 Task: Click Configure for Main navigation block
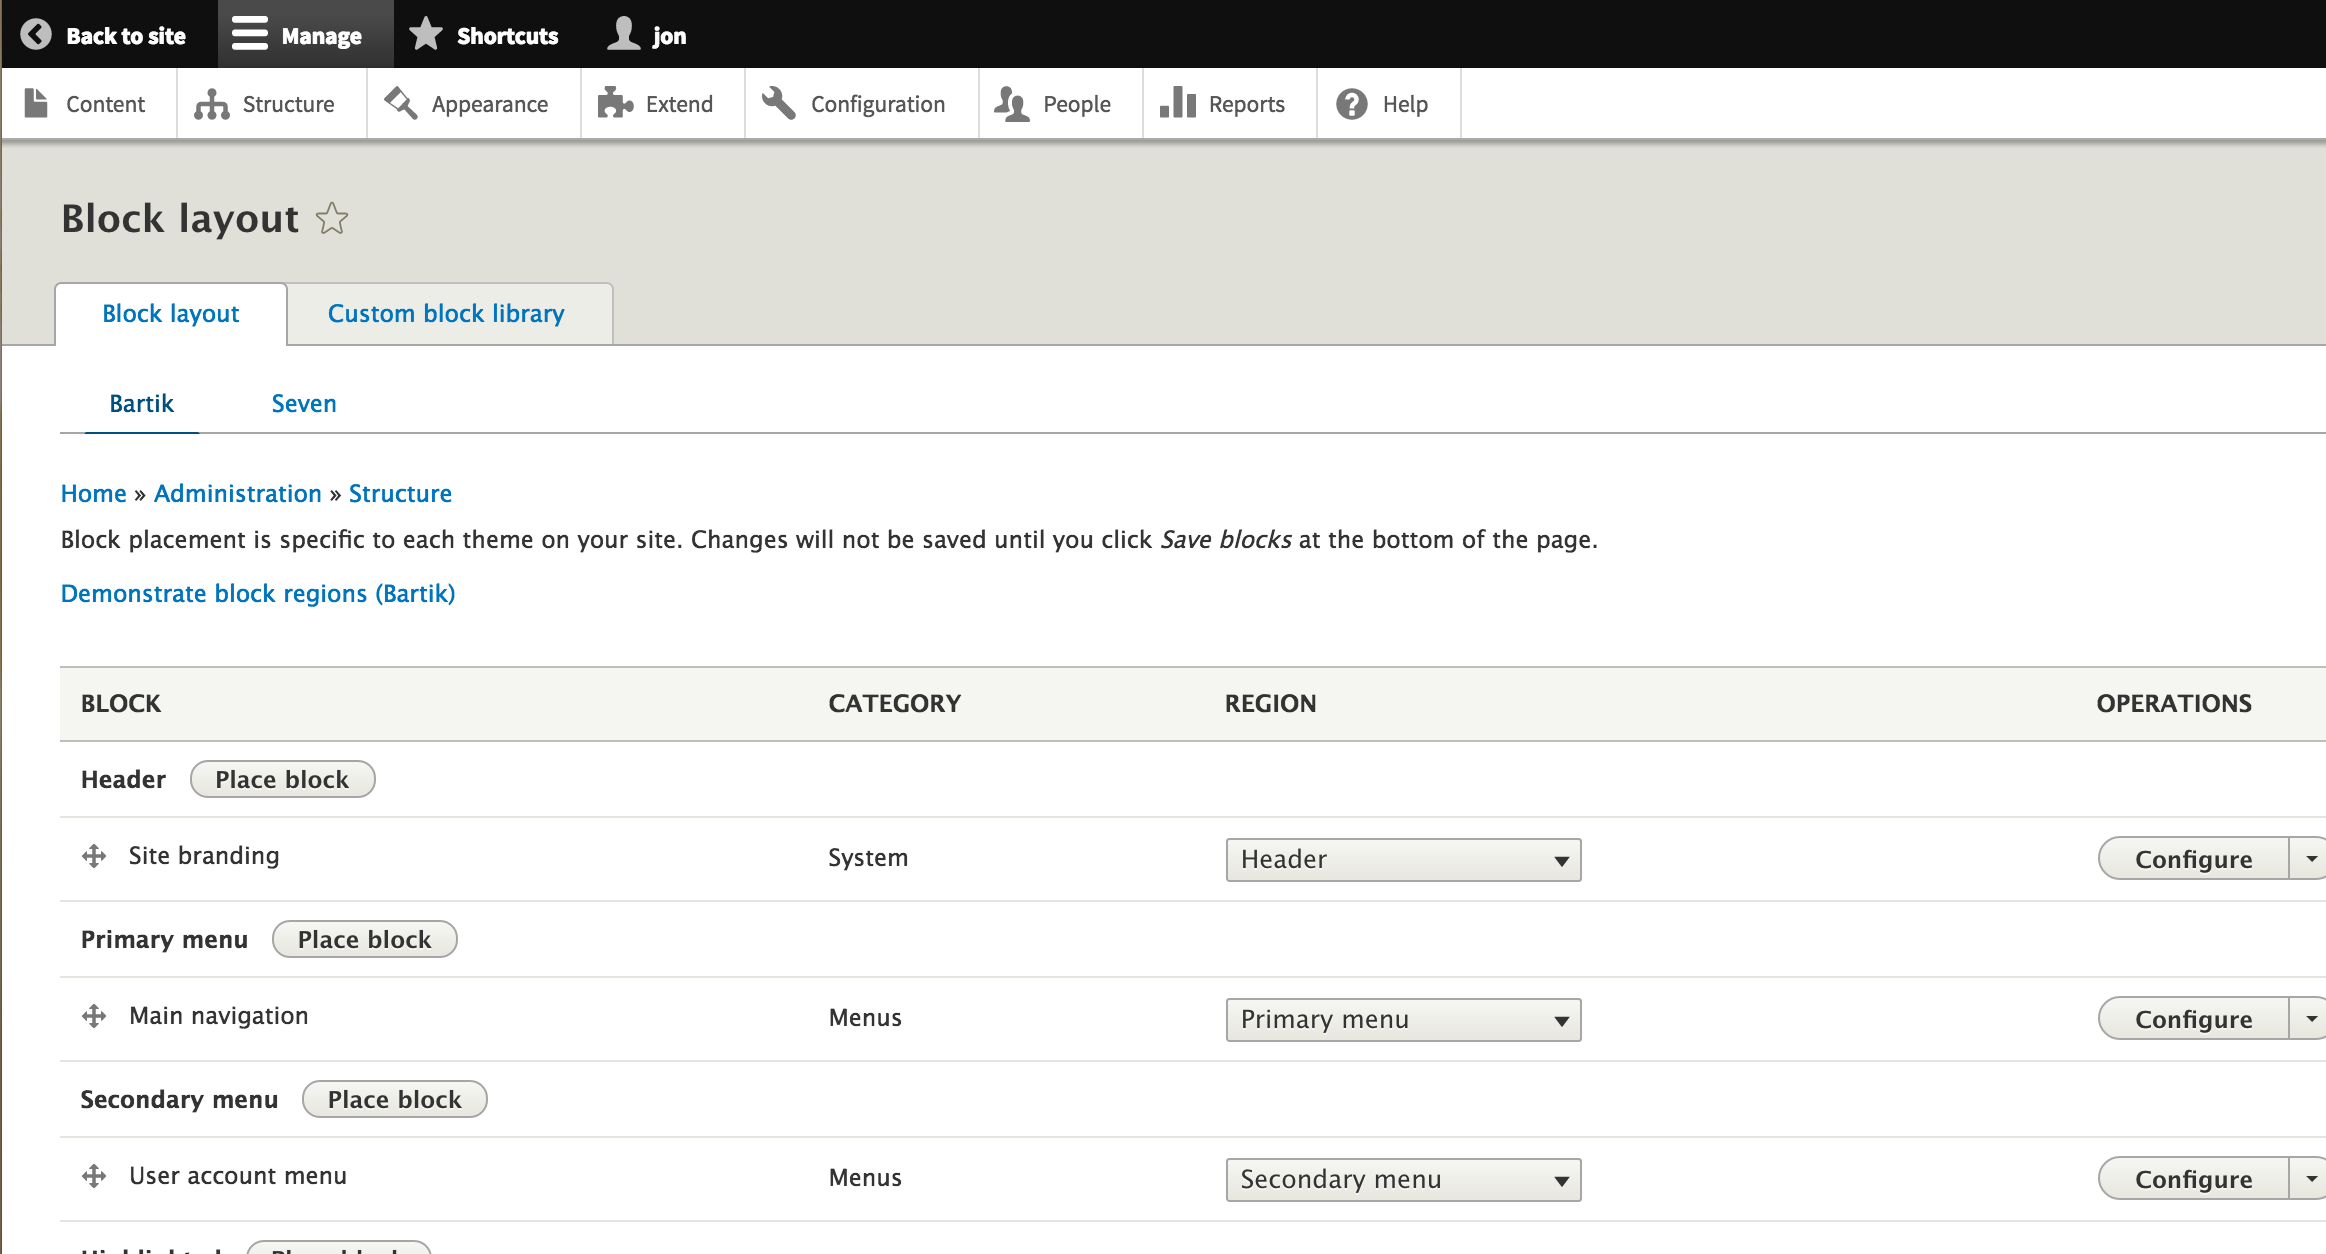click(2193, 1019)
